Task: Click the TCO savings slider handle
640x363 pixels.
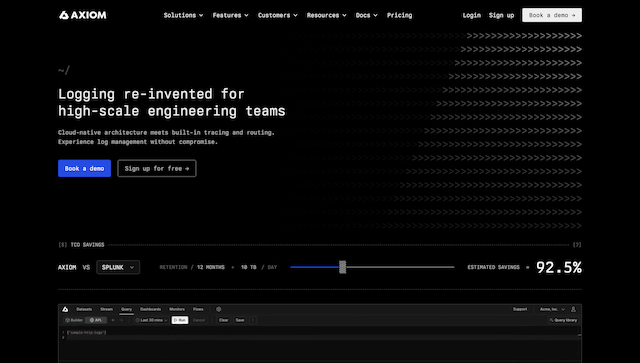Action: click(x=342, y=267)
